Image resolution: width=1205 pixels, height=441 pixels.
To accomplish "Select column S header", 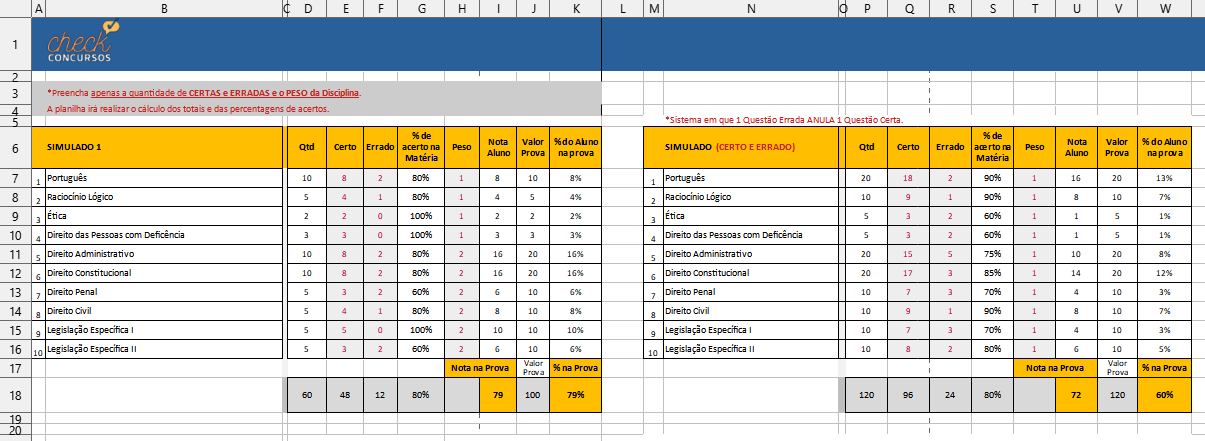I will (x=992, y=8).
